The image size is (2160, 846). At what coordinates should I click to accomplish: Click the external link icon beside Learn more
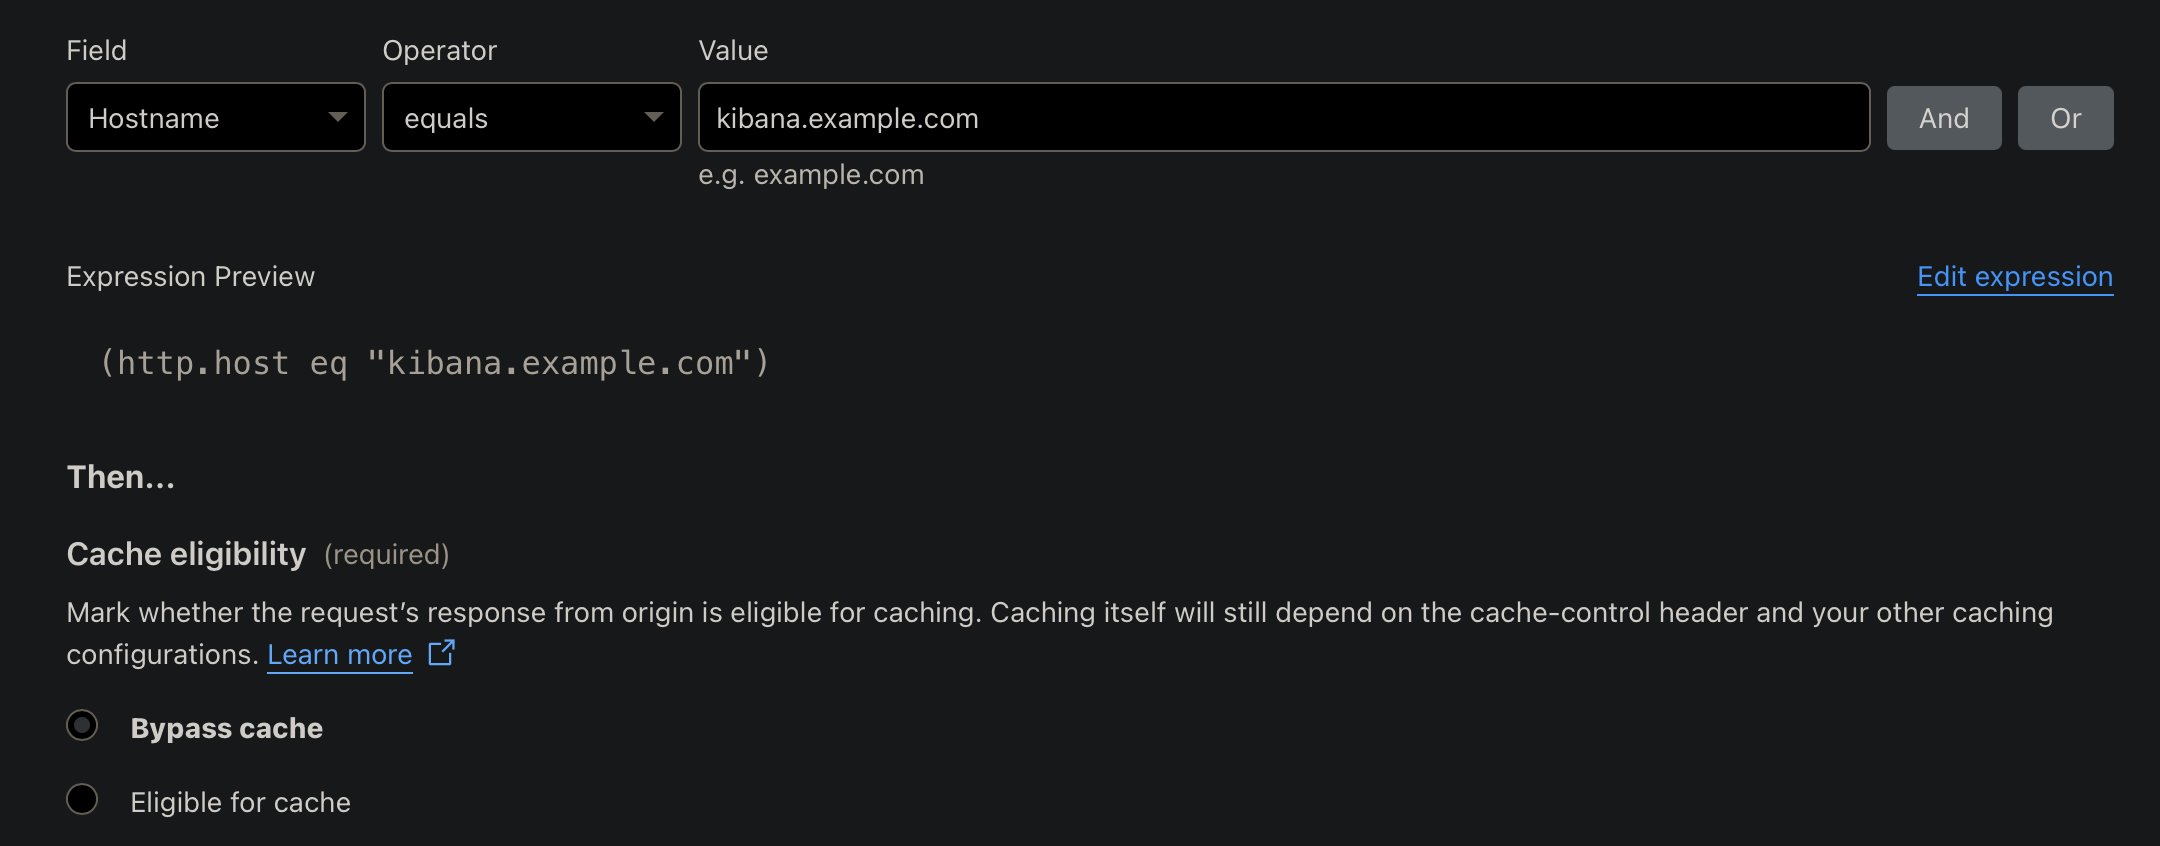[x=441, y=653]
